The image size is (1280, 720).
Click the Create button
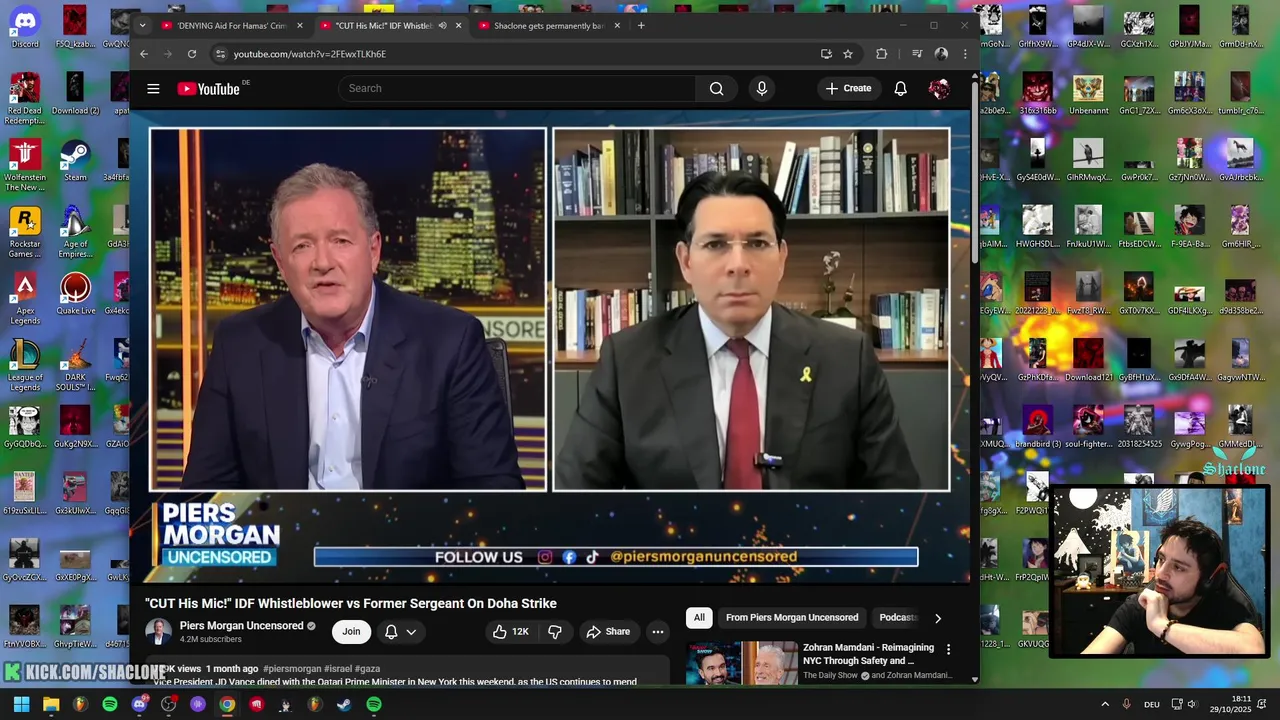coord(848,89)
